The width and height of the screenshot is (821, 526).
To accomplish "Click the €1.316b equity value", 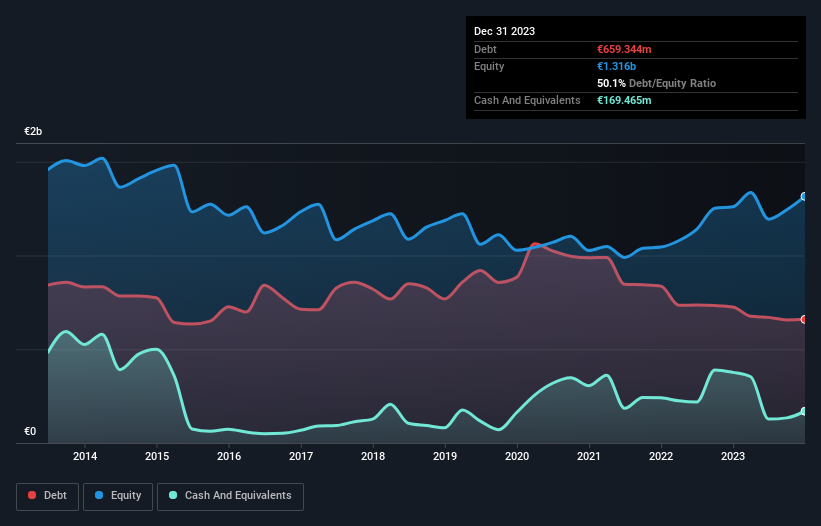I will point(616,66).
